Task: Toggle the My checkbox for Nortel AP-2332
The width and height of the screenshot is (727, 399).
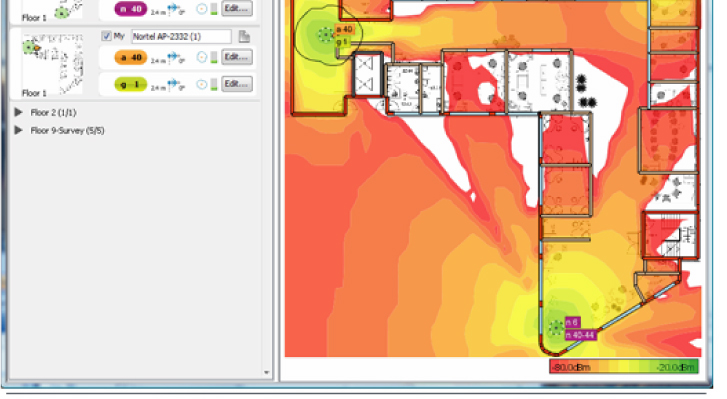Action: click(x=106, y=36)
